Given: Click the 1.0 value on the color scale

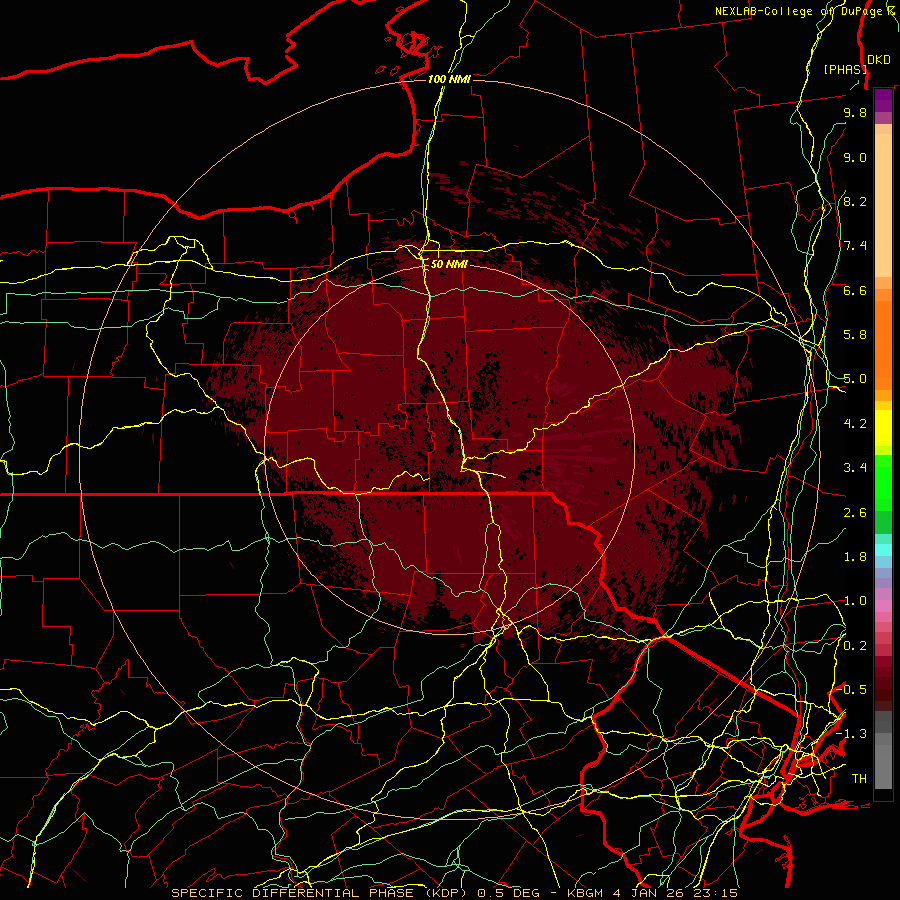Looking at the screenshot, I should point(855,601).
